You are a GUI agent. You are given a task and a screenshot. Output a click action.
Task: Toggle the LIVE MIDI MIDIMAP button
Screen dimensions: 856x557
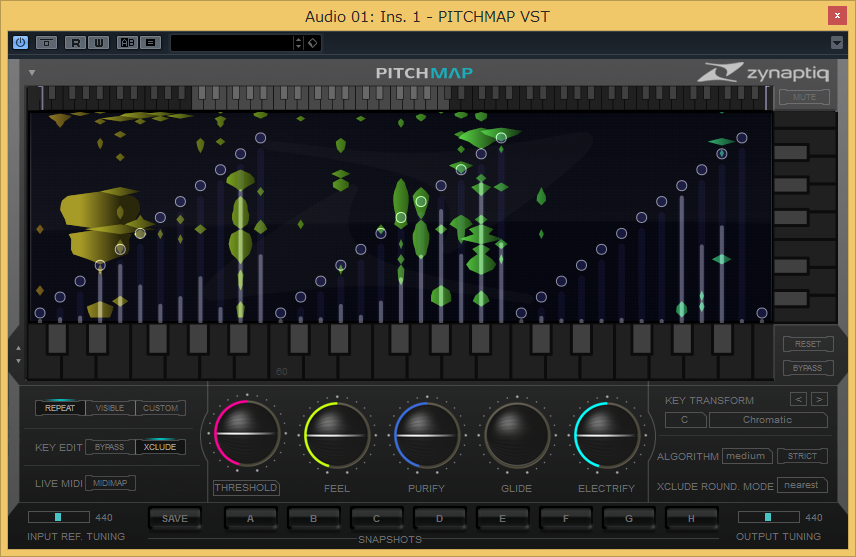coord(110,483)
